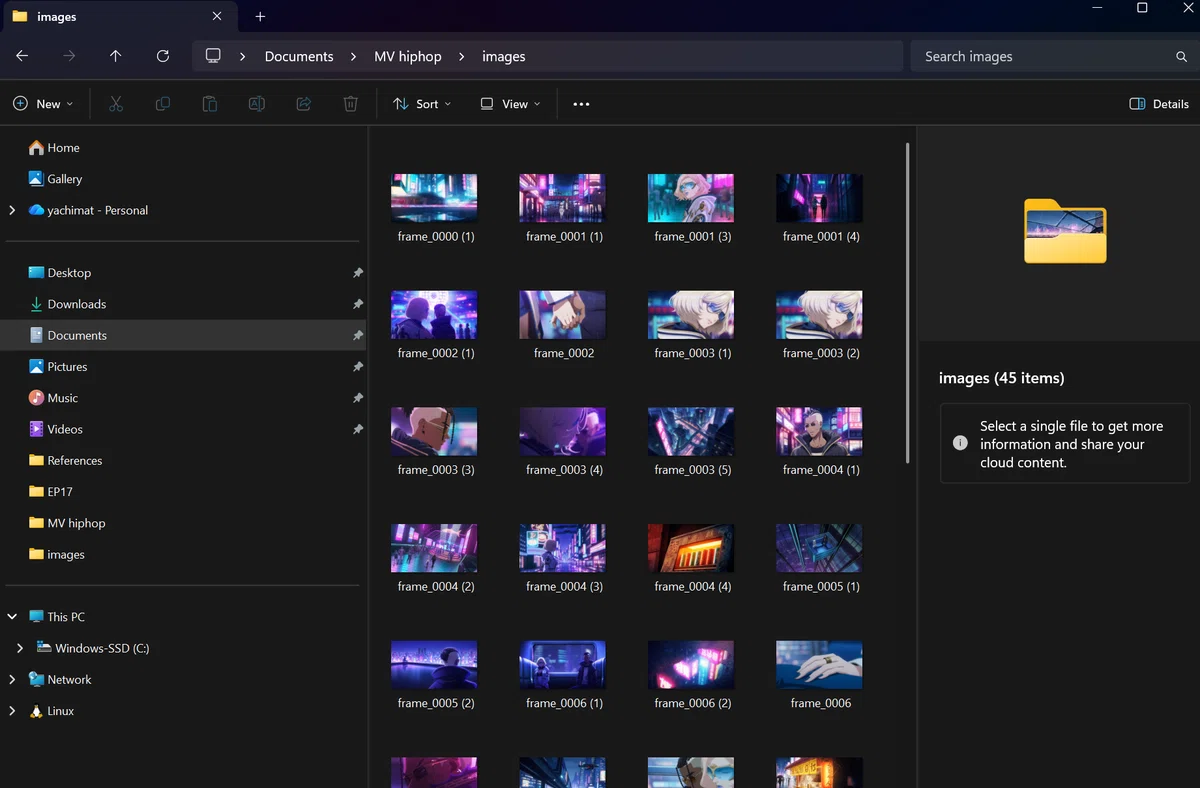Open the View dropdown menu
The height and width of the screenshot is (788, 1200).
[510, 104]
